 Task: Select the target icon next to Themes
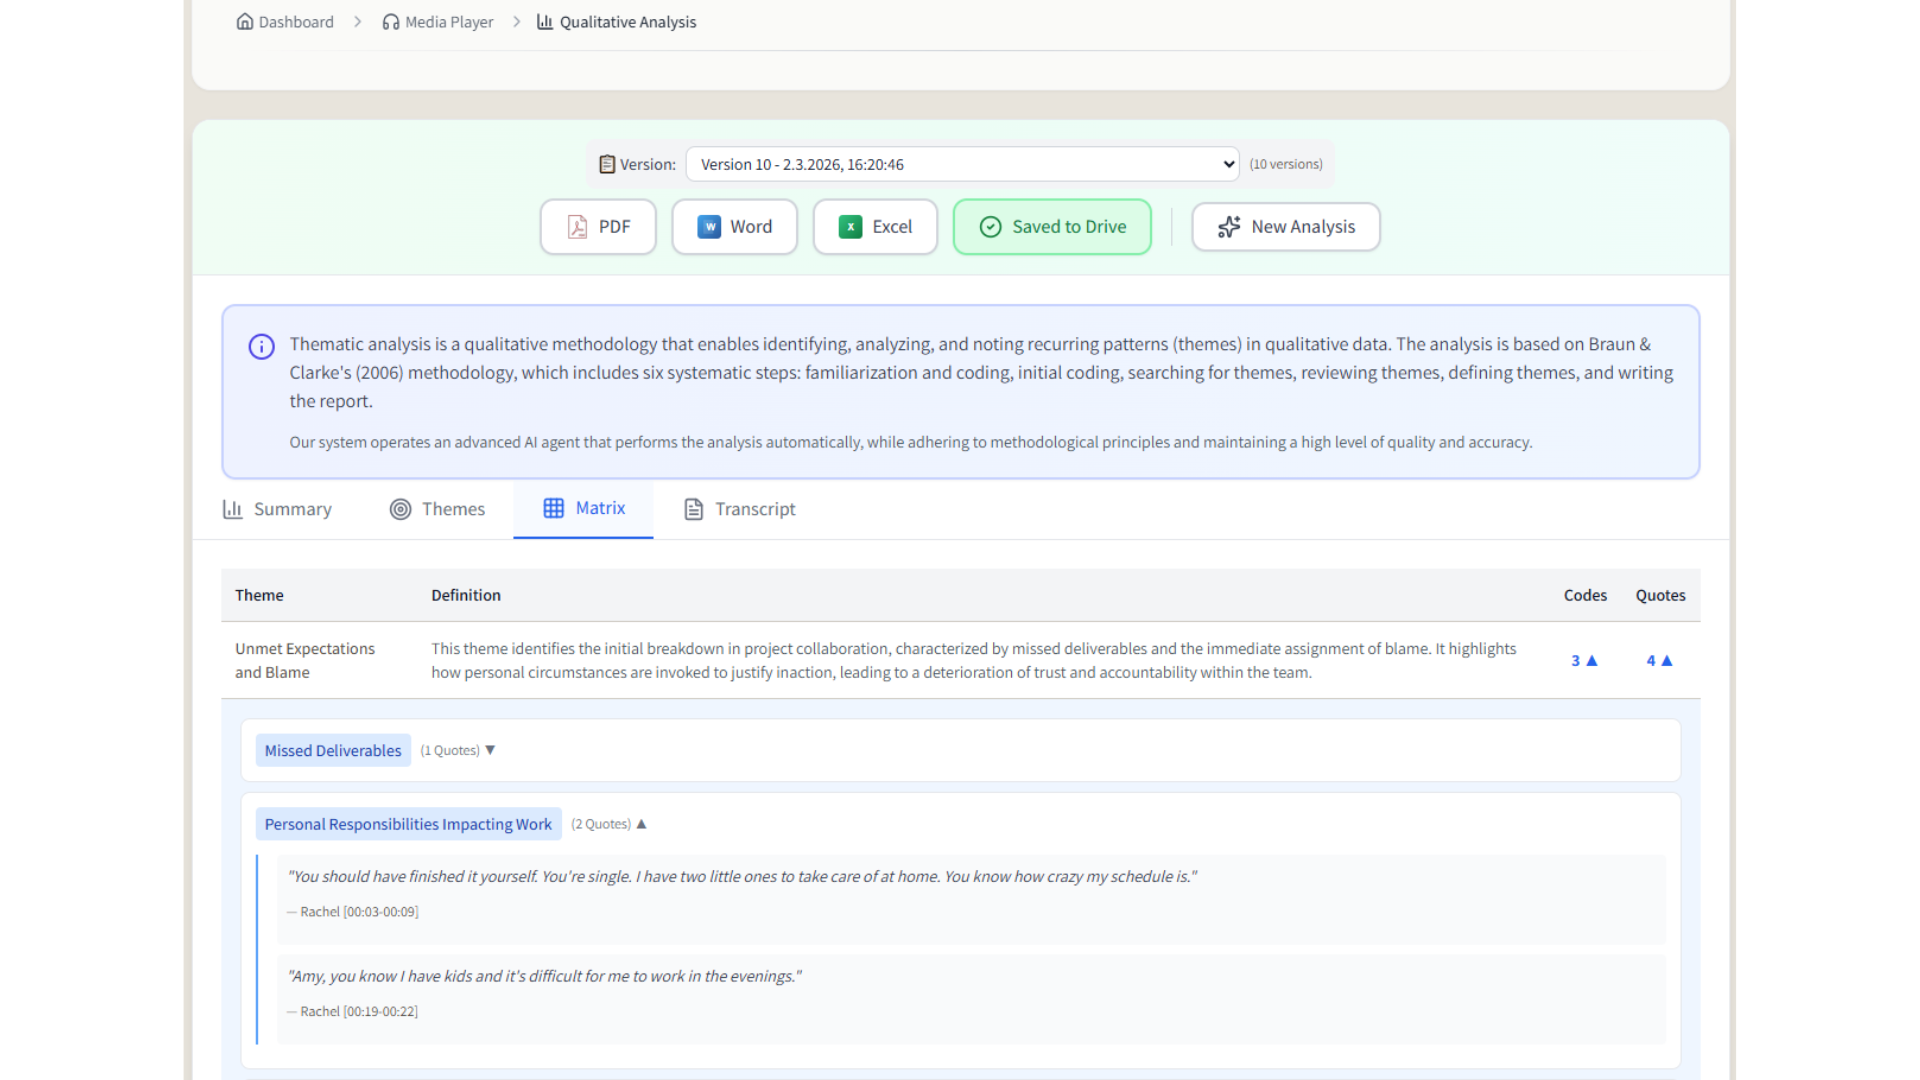click(399, 509)
